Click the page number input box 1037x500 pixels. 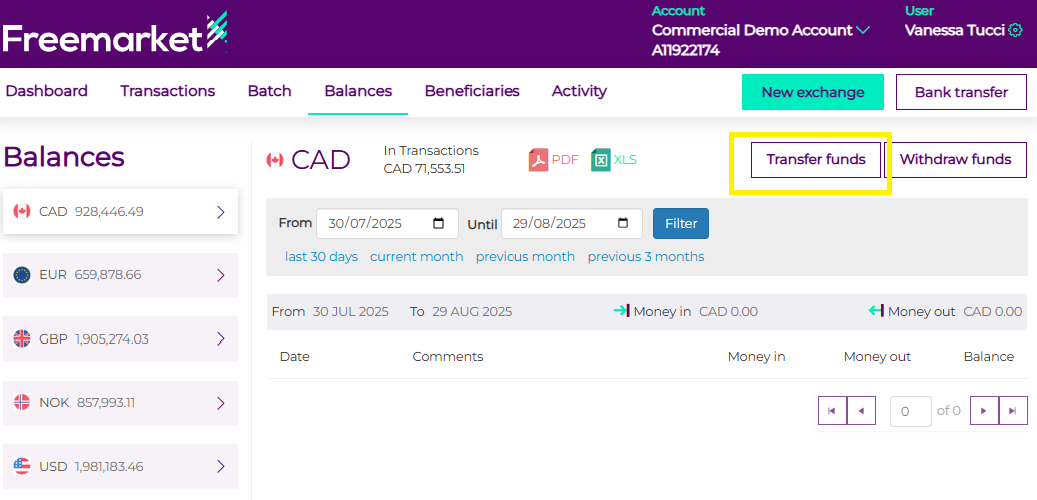click(910, 411)
